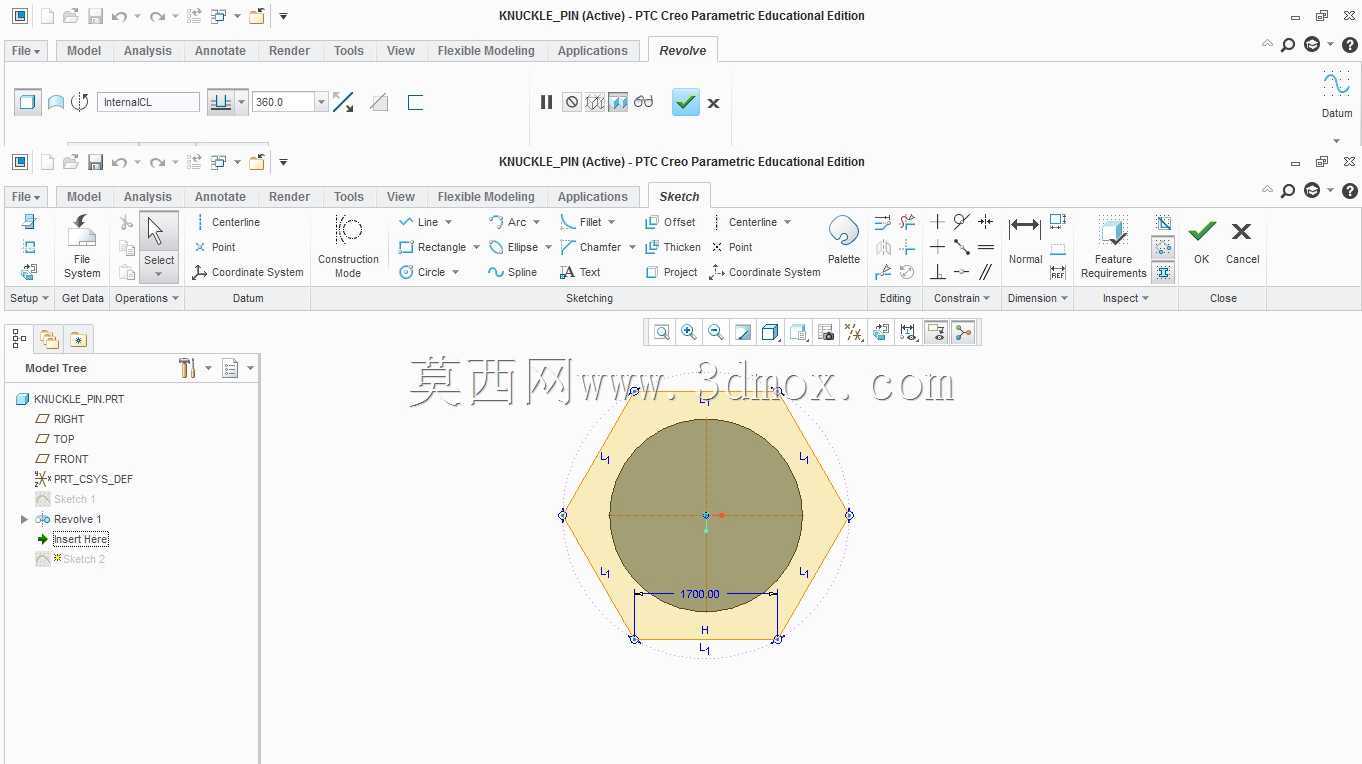Open the Setup group dropdown

[x=29, y=298]
